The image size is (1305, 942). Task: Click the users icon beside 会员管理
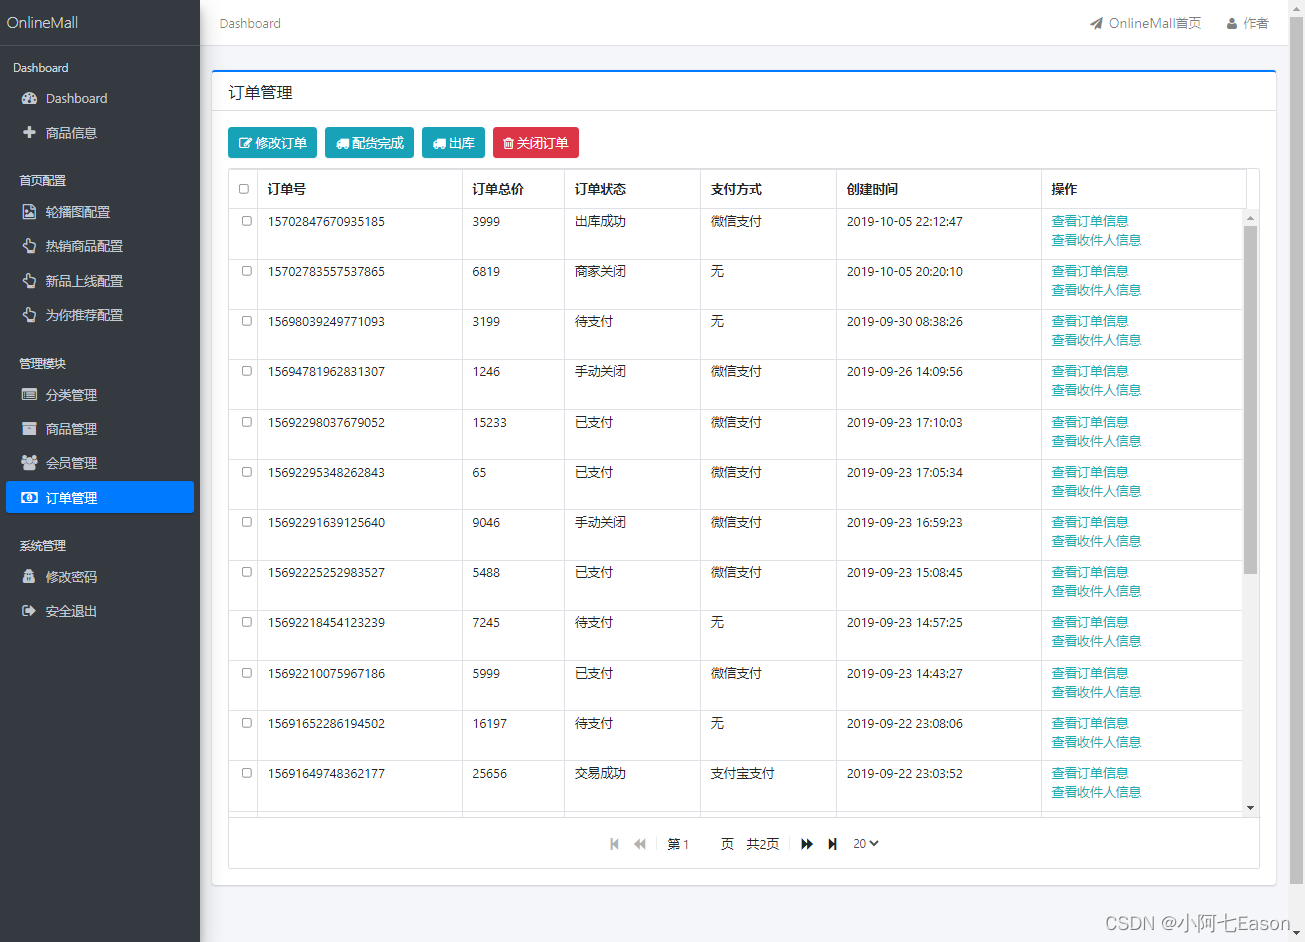tap(29, 463)
